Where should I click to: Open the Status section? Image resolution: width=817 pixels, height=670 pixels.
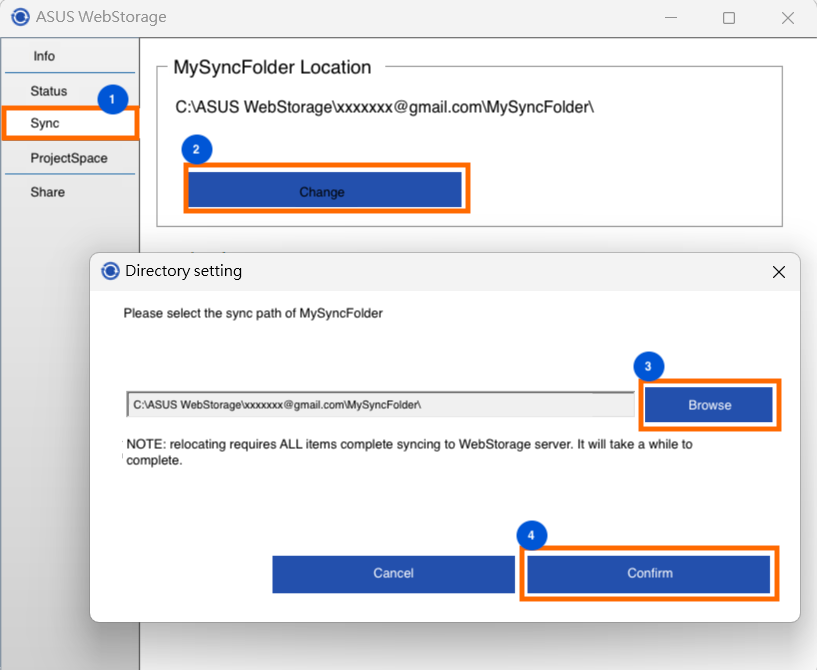tap(48, 91)
